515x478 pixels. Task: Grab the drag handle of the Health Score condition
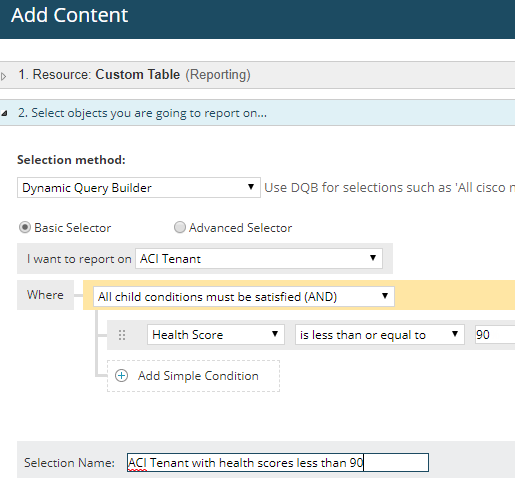(x=122, y=335)
